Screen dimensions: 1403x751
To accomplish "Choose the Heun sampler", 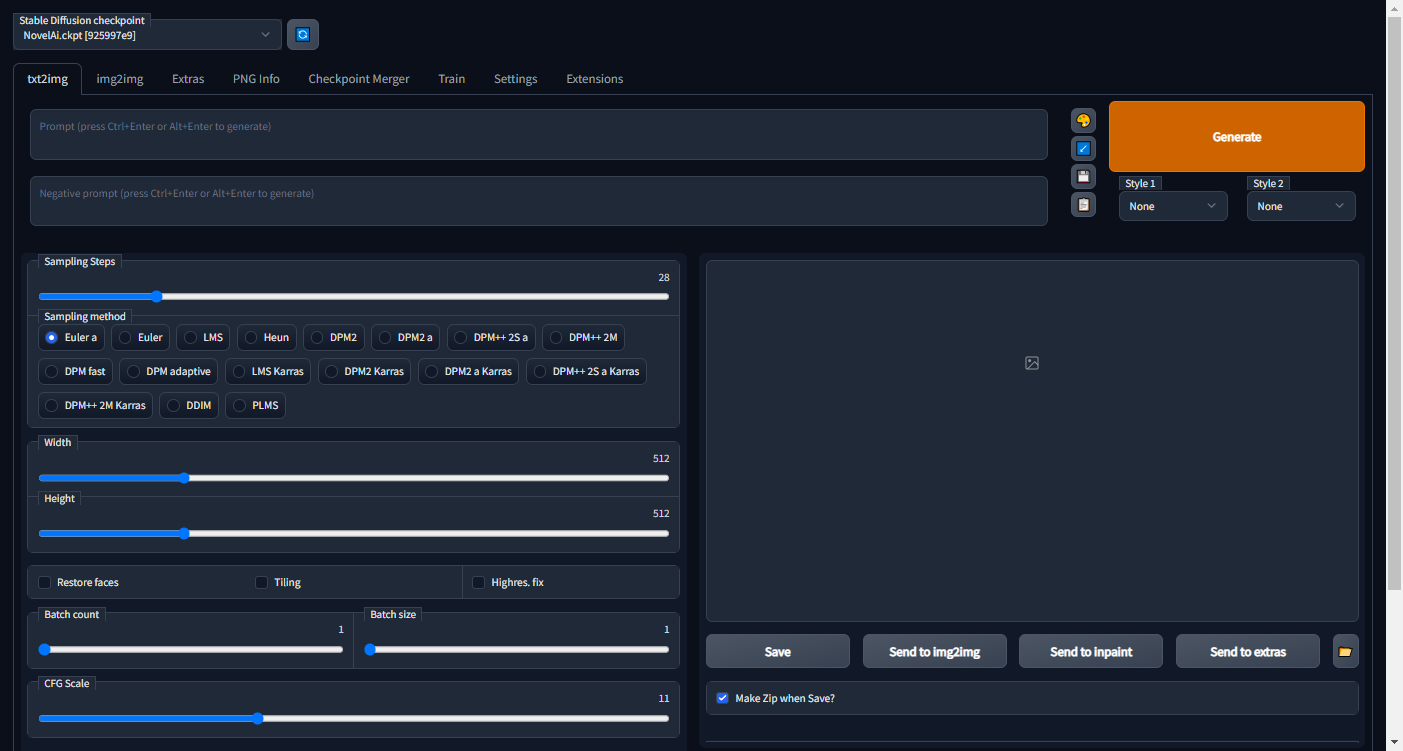I will pos(267,337).
